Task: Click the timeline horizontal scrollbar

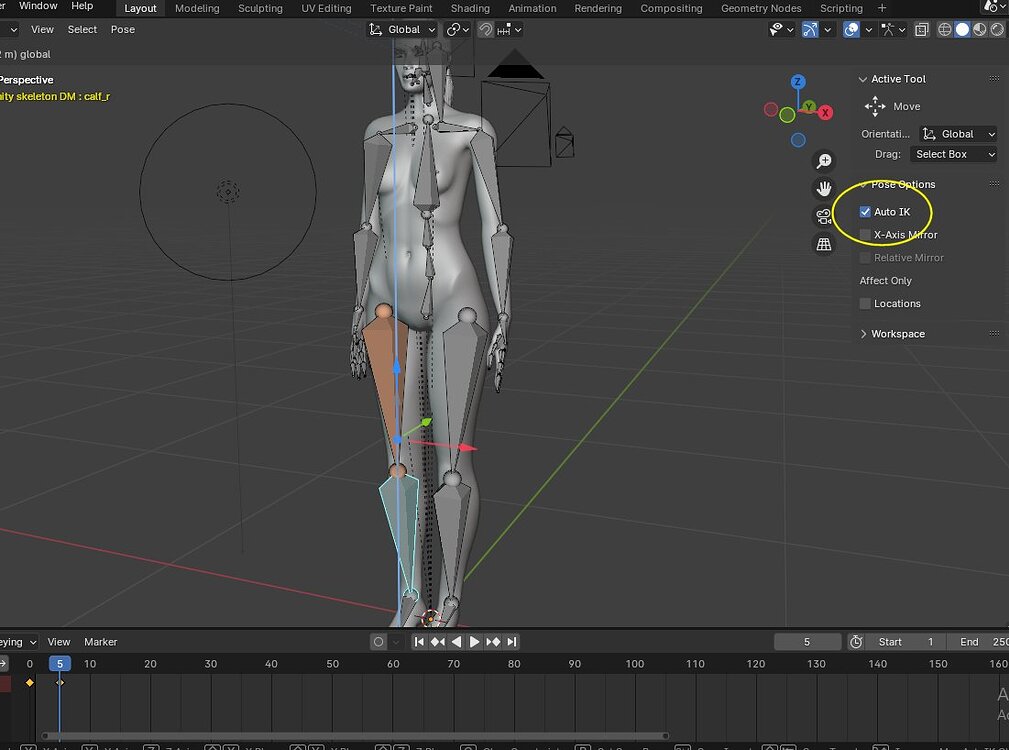Action: 355,736
